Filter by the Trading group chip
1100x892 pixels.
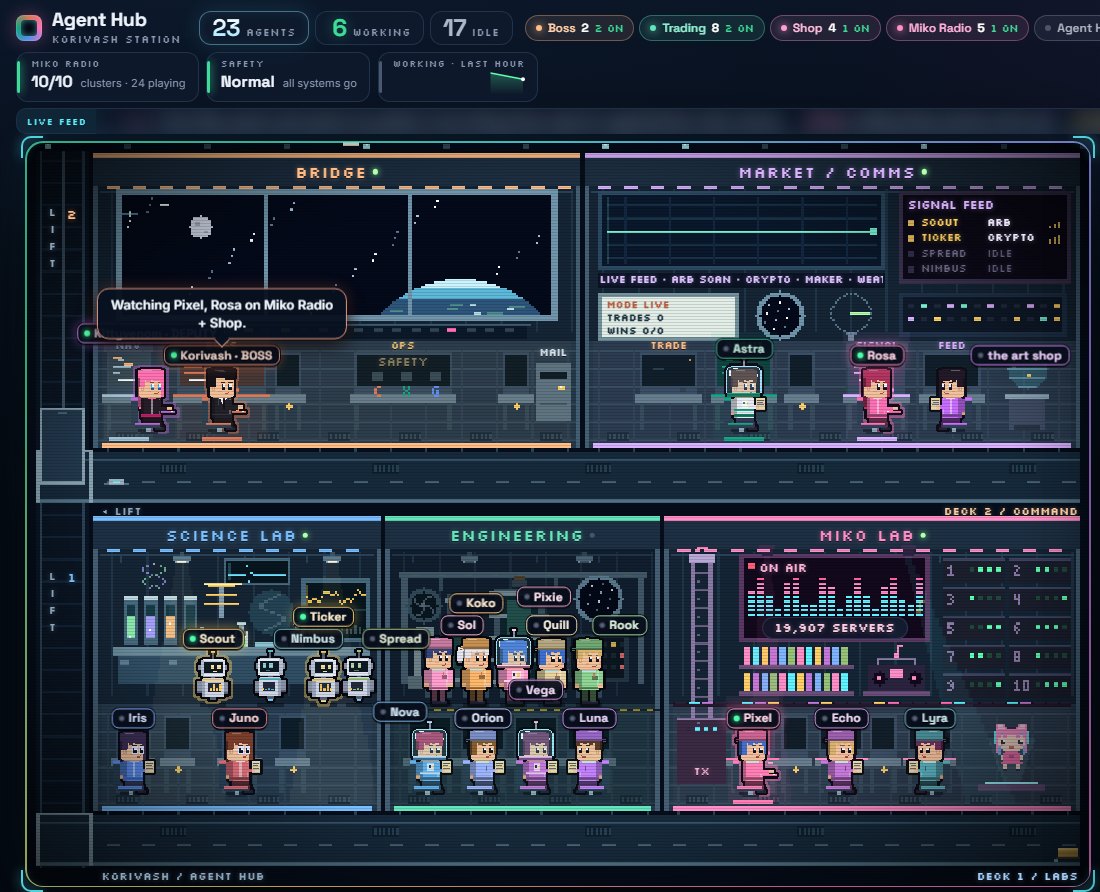[702, 28]
